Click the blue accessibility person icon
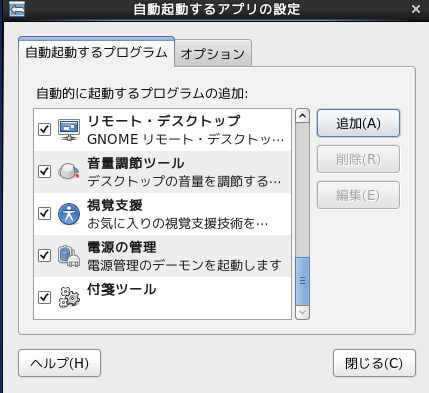Image resolution: width=429 pixels, height=393 pixels. (x=69, y=214)
